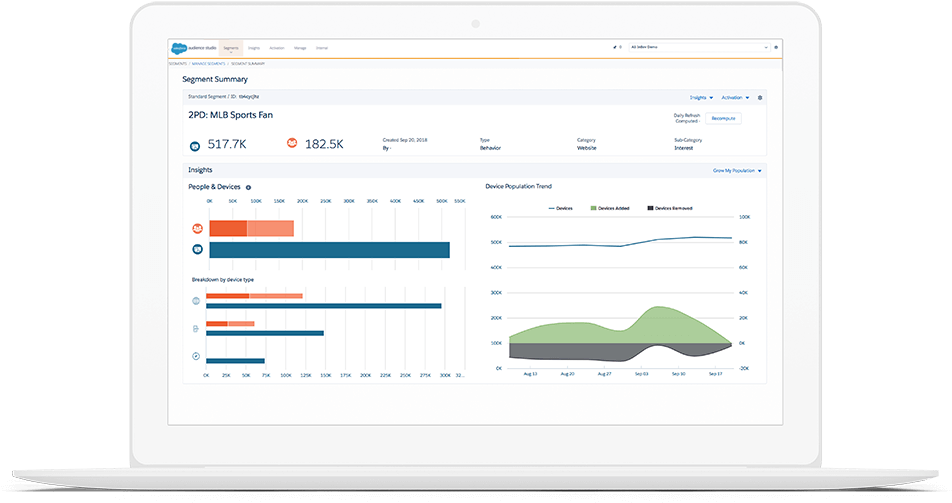
Task: Open the Grow My Population dropdown
Action: pyautogui.click(x=737, y=171)
